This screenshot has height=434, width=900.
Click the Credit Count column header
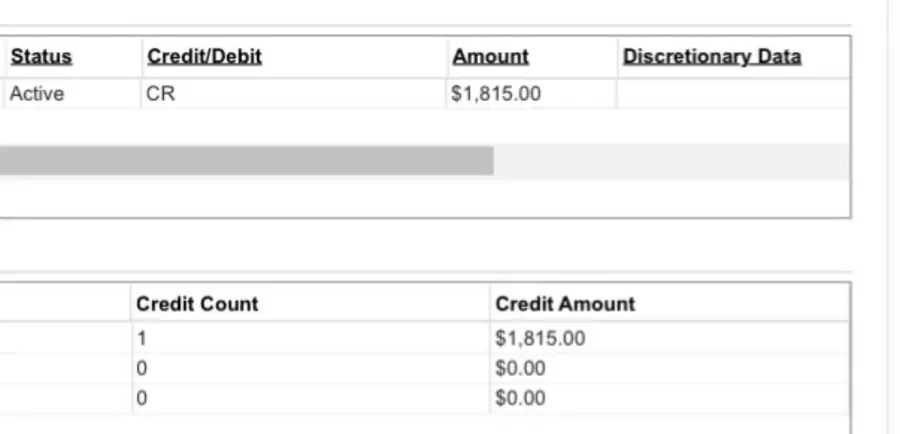197,304
